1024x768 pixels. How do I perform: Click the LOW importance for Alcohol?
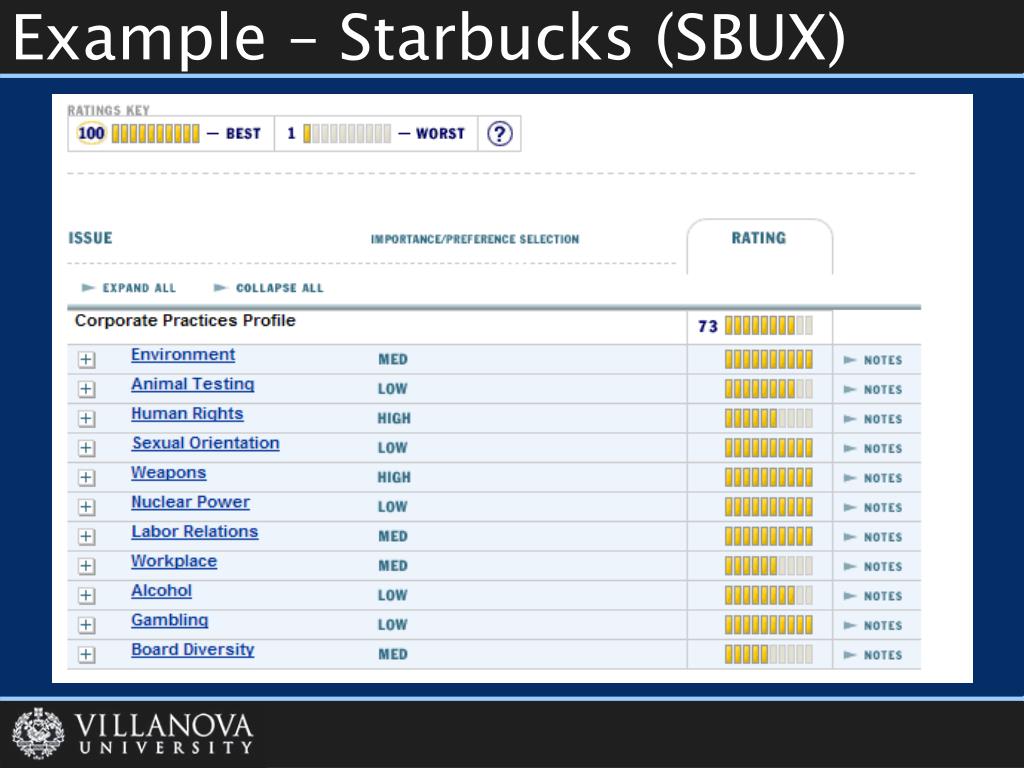[x=392, y=596]
